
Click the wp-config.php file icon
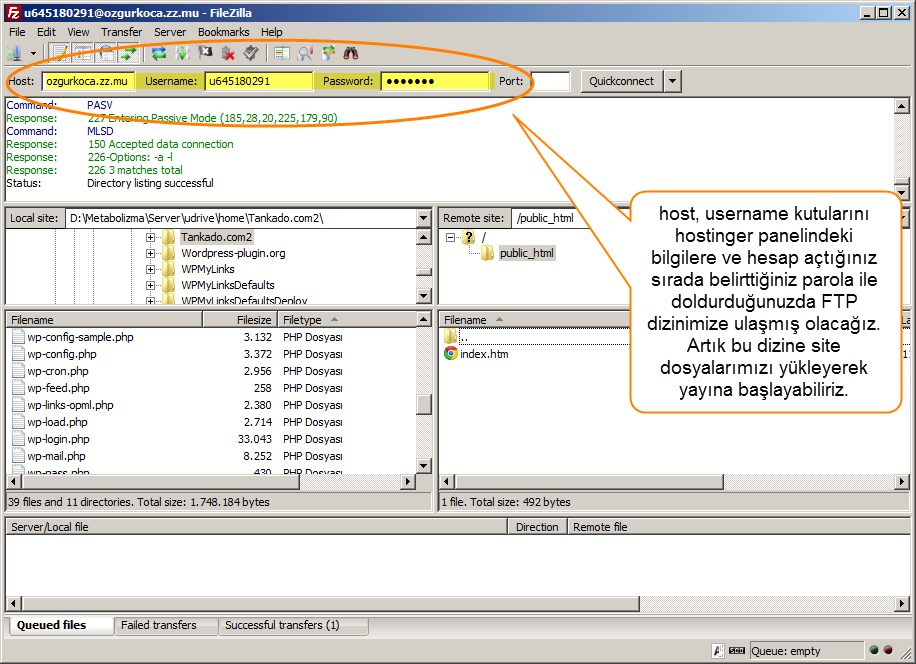(x=18, y=354)
